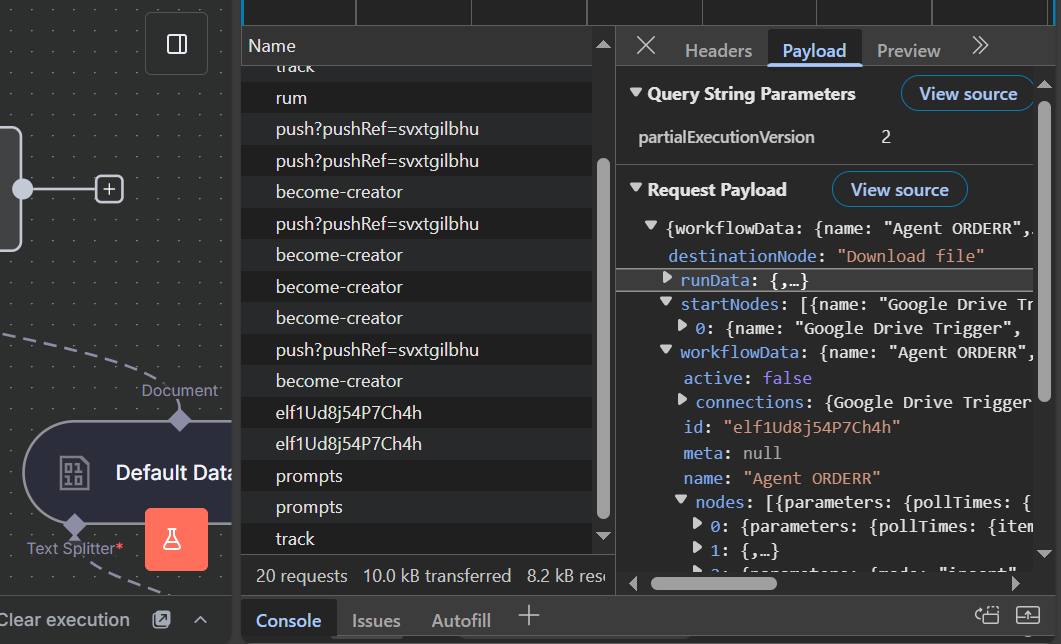The width and height of the screenshot is (1061, 644).
Task: Click the upward chevron next to Clear execution
Action: pyautogui.click(x=200, y=620)
